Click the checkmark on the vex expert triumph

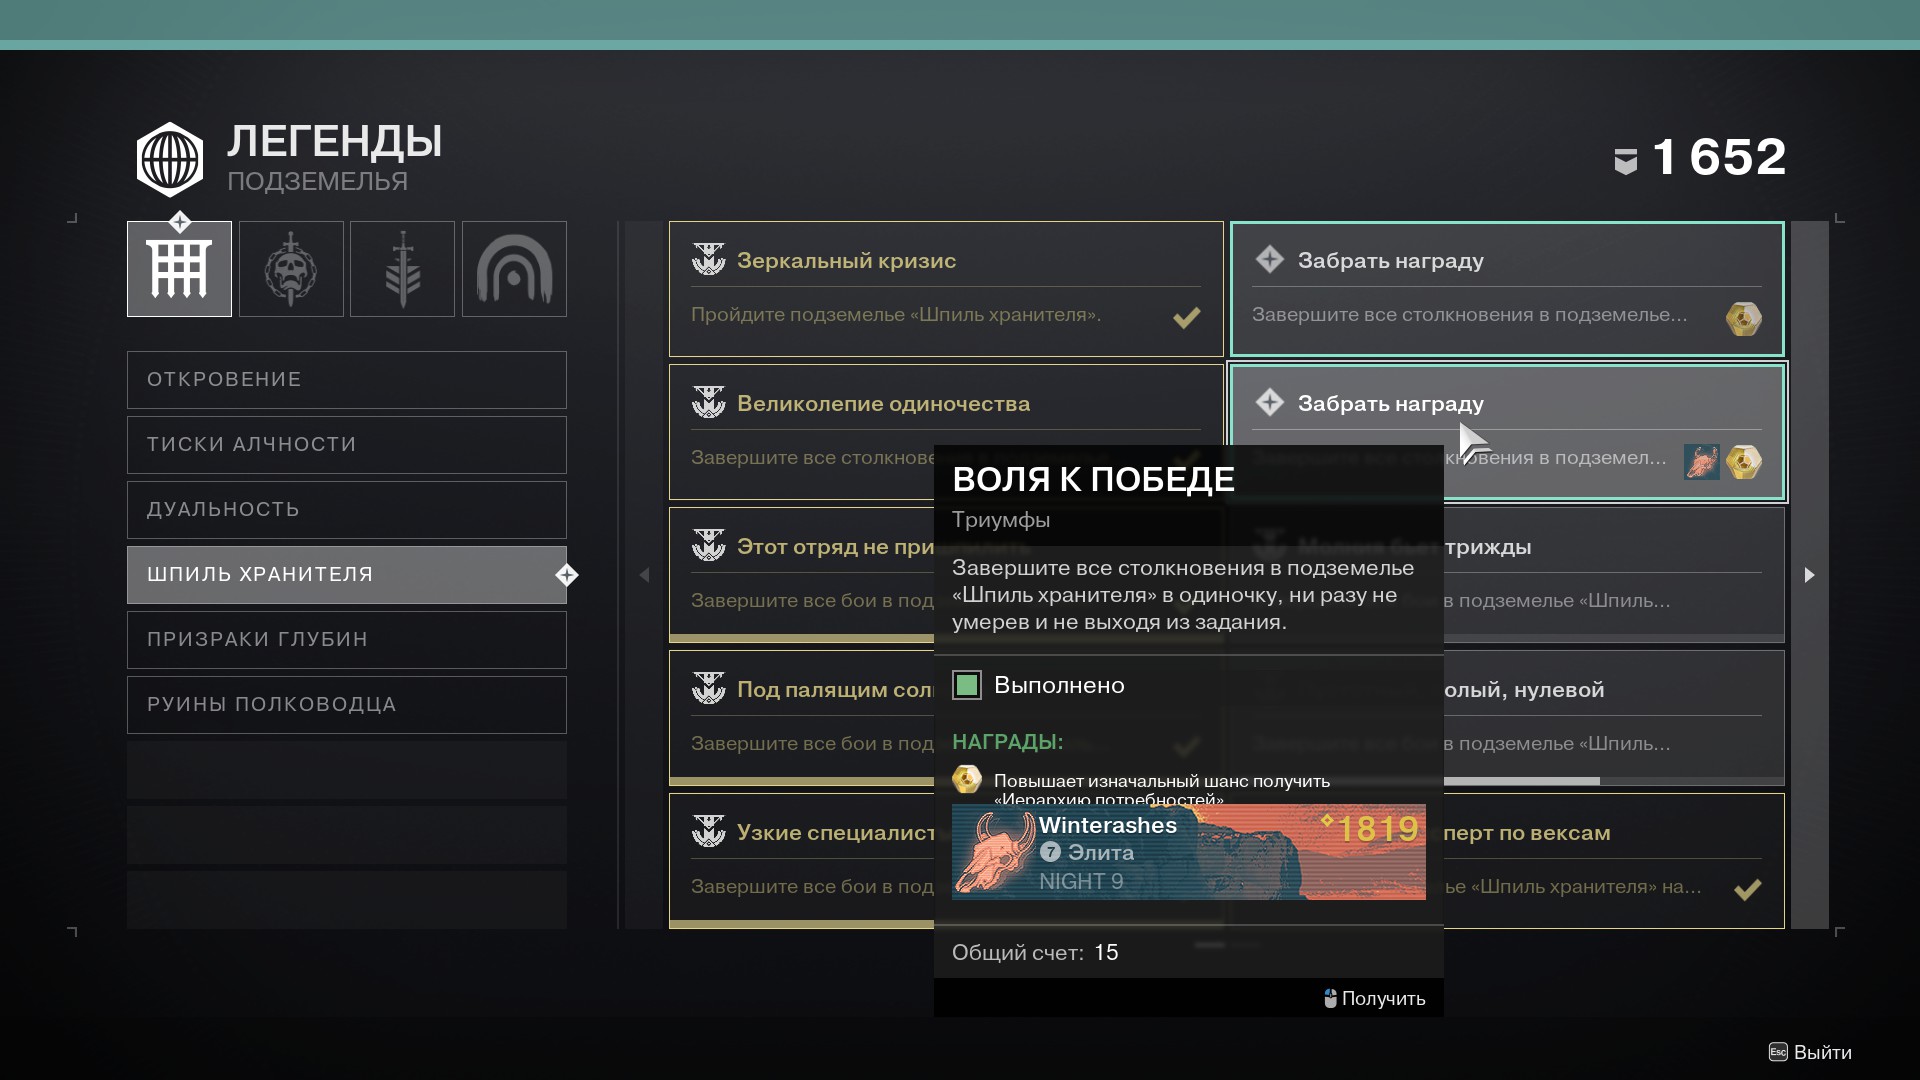coord(1747,889)
